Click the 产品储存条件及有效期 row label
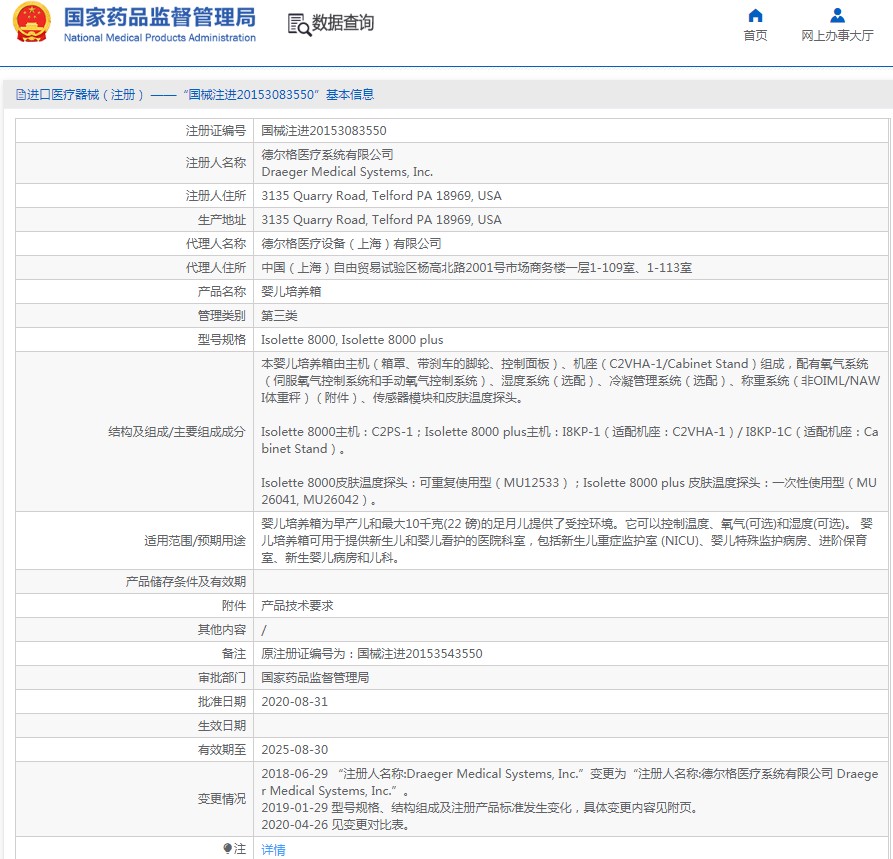Image resolution: width=893 pixels, height=859 pixels. click(x=186, y=581)
